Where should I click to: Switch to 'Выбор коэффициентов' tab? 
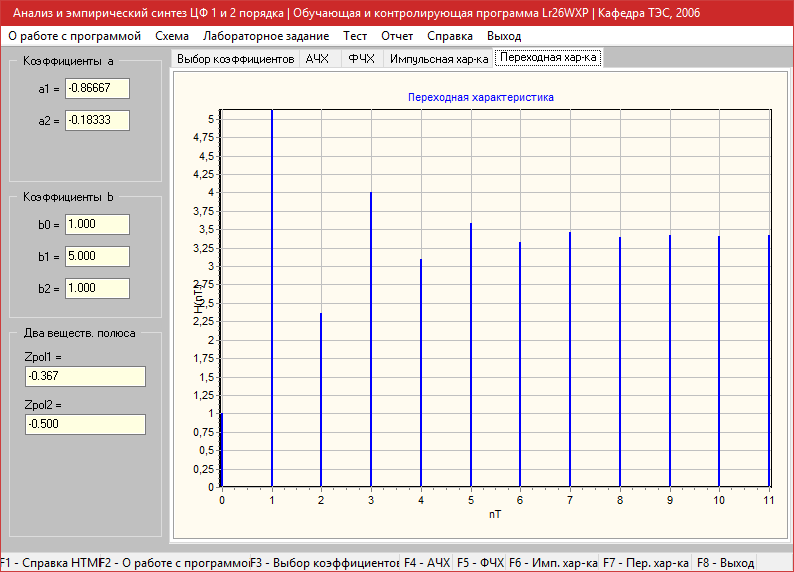[x=235, y=59]
